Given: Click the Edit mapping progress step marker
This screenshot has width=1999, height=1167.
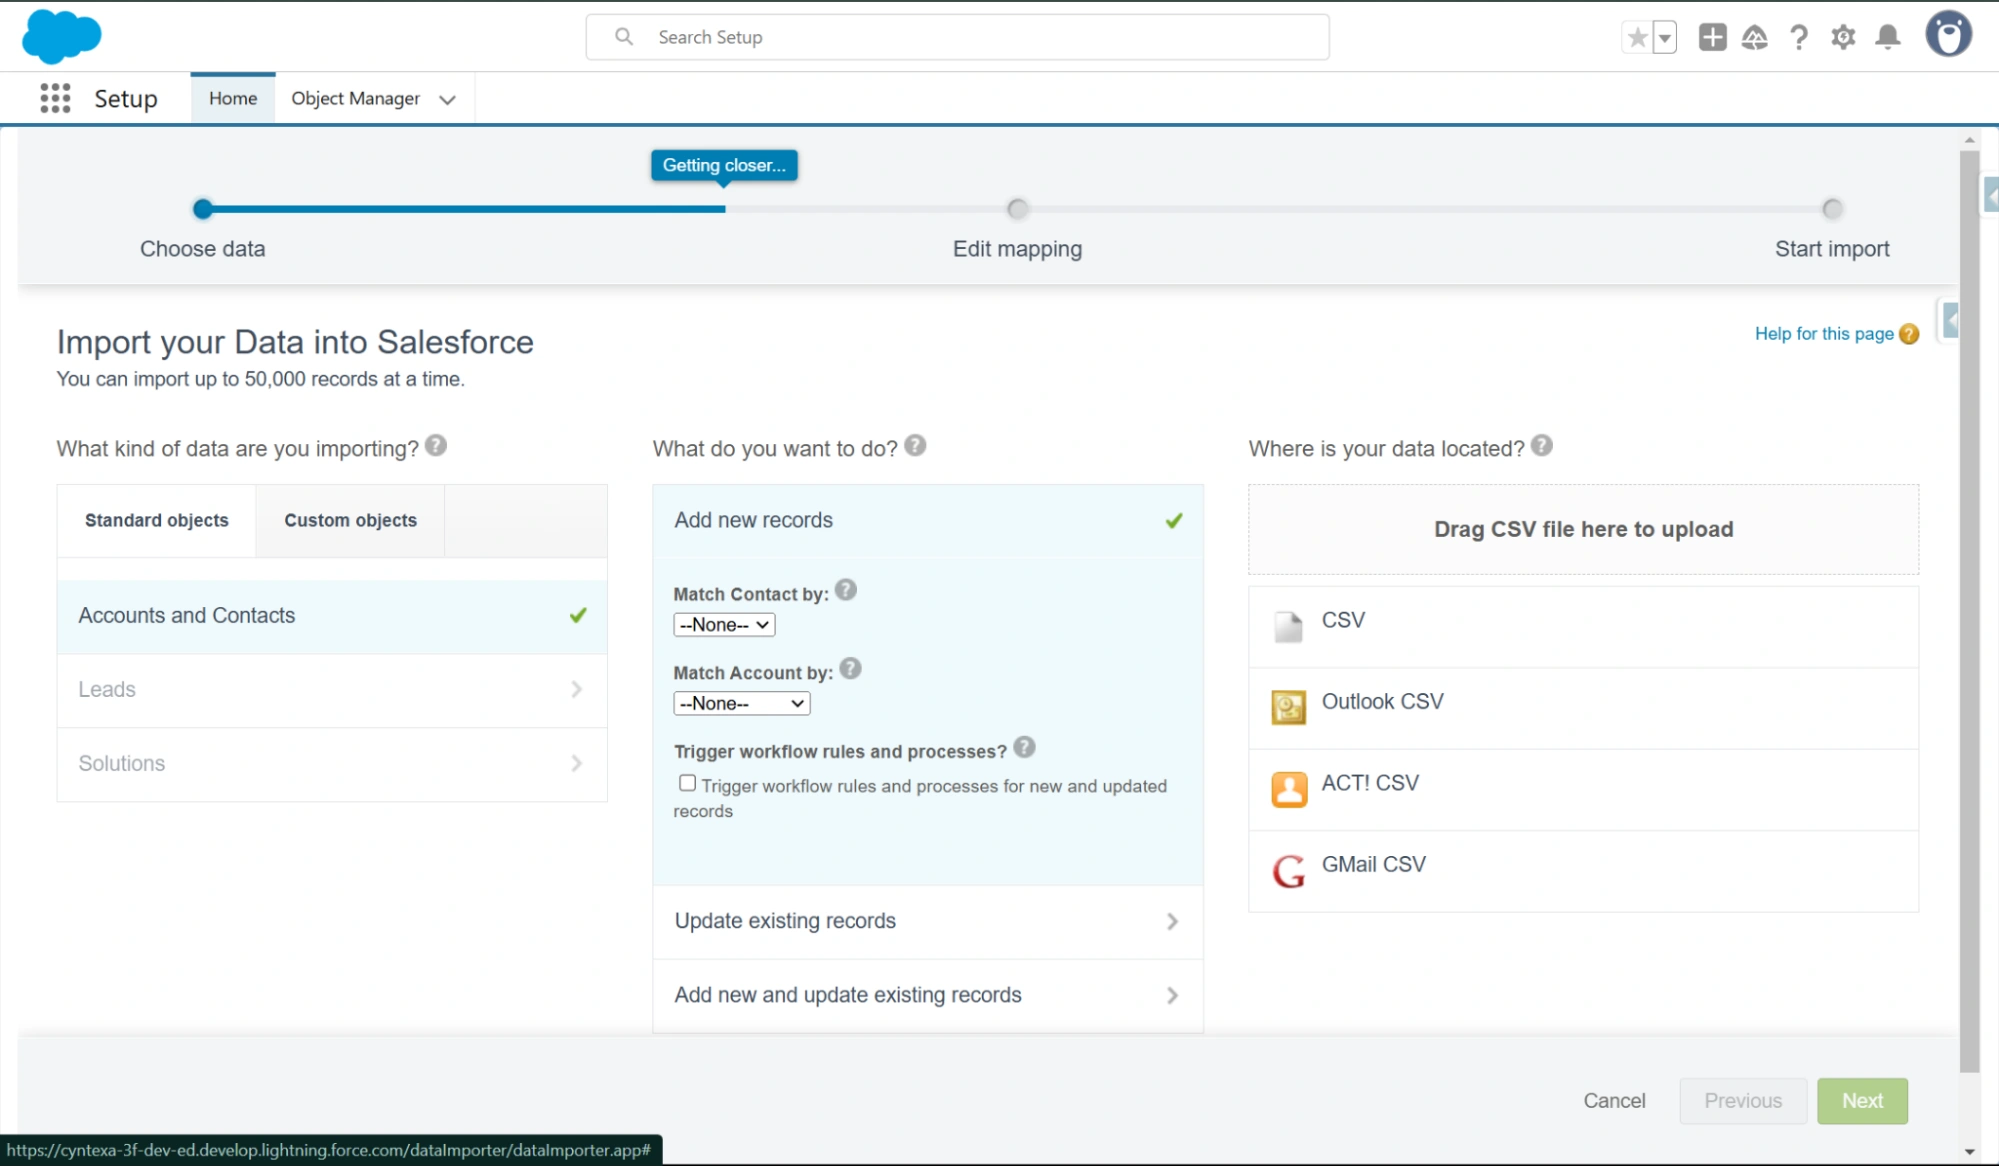Looking at the screenshot, I should [x=1017, y=209].
